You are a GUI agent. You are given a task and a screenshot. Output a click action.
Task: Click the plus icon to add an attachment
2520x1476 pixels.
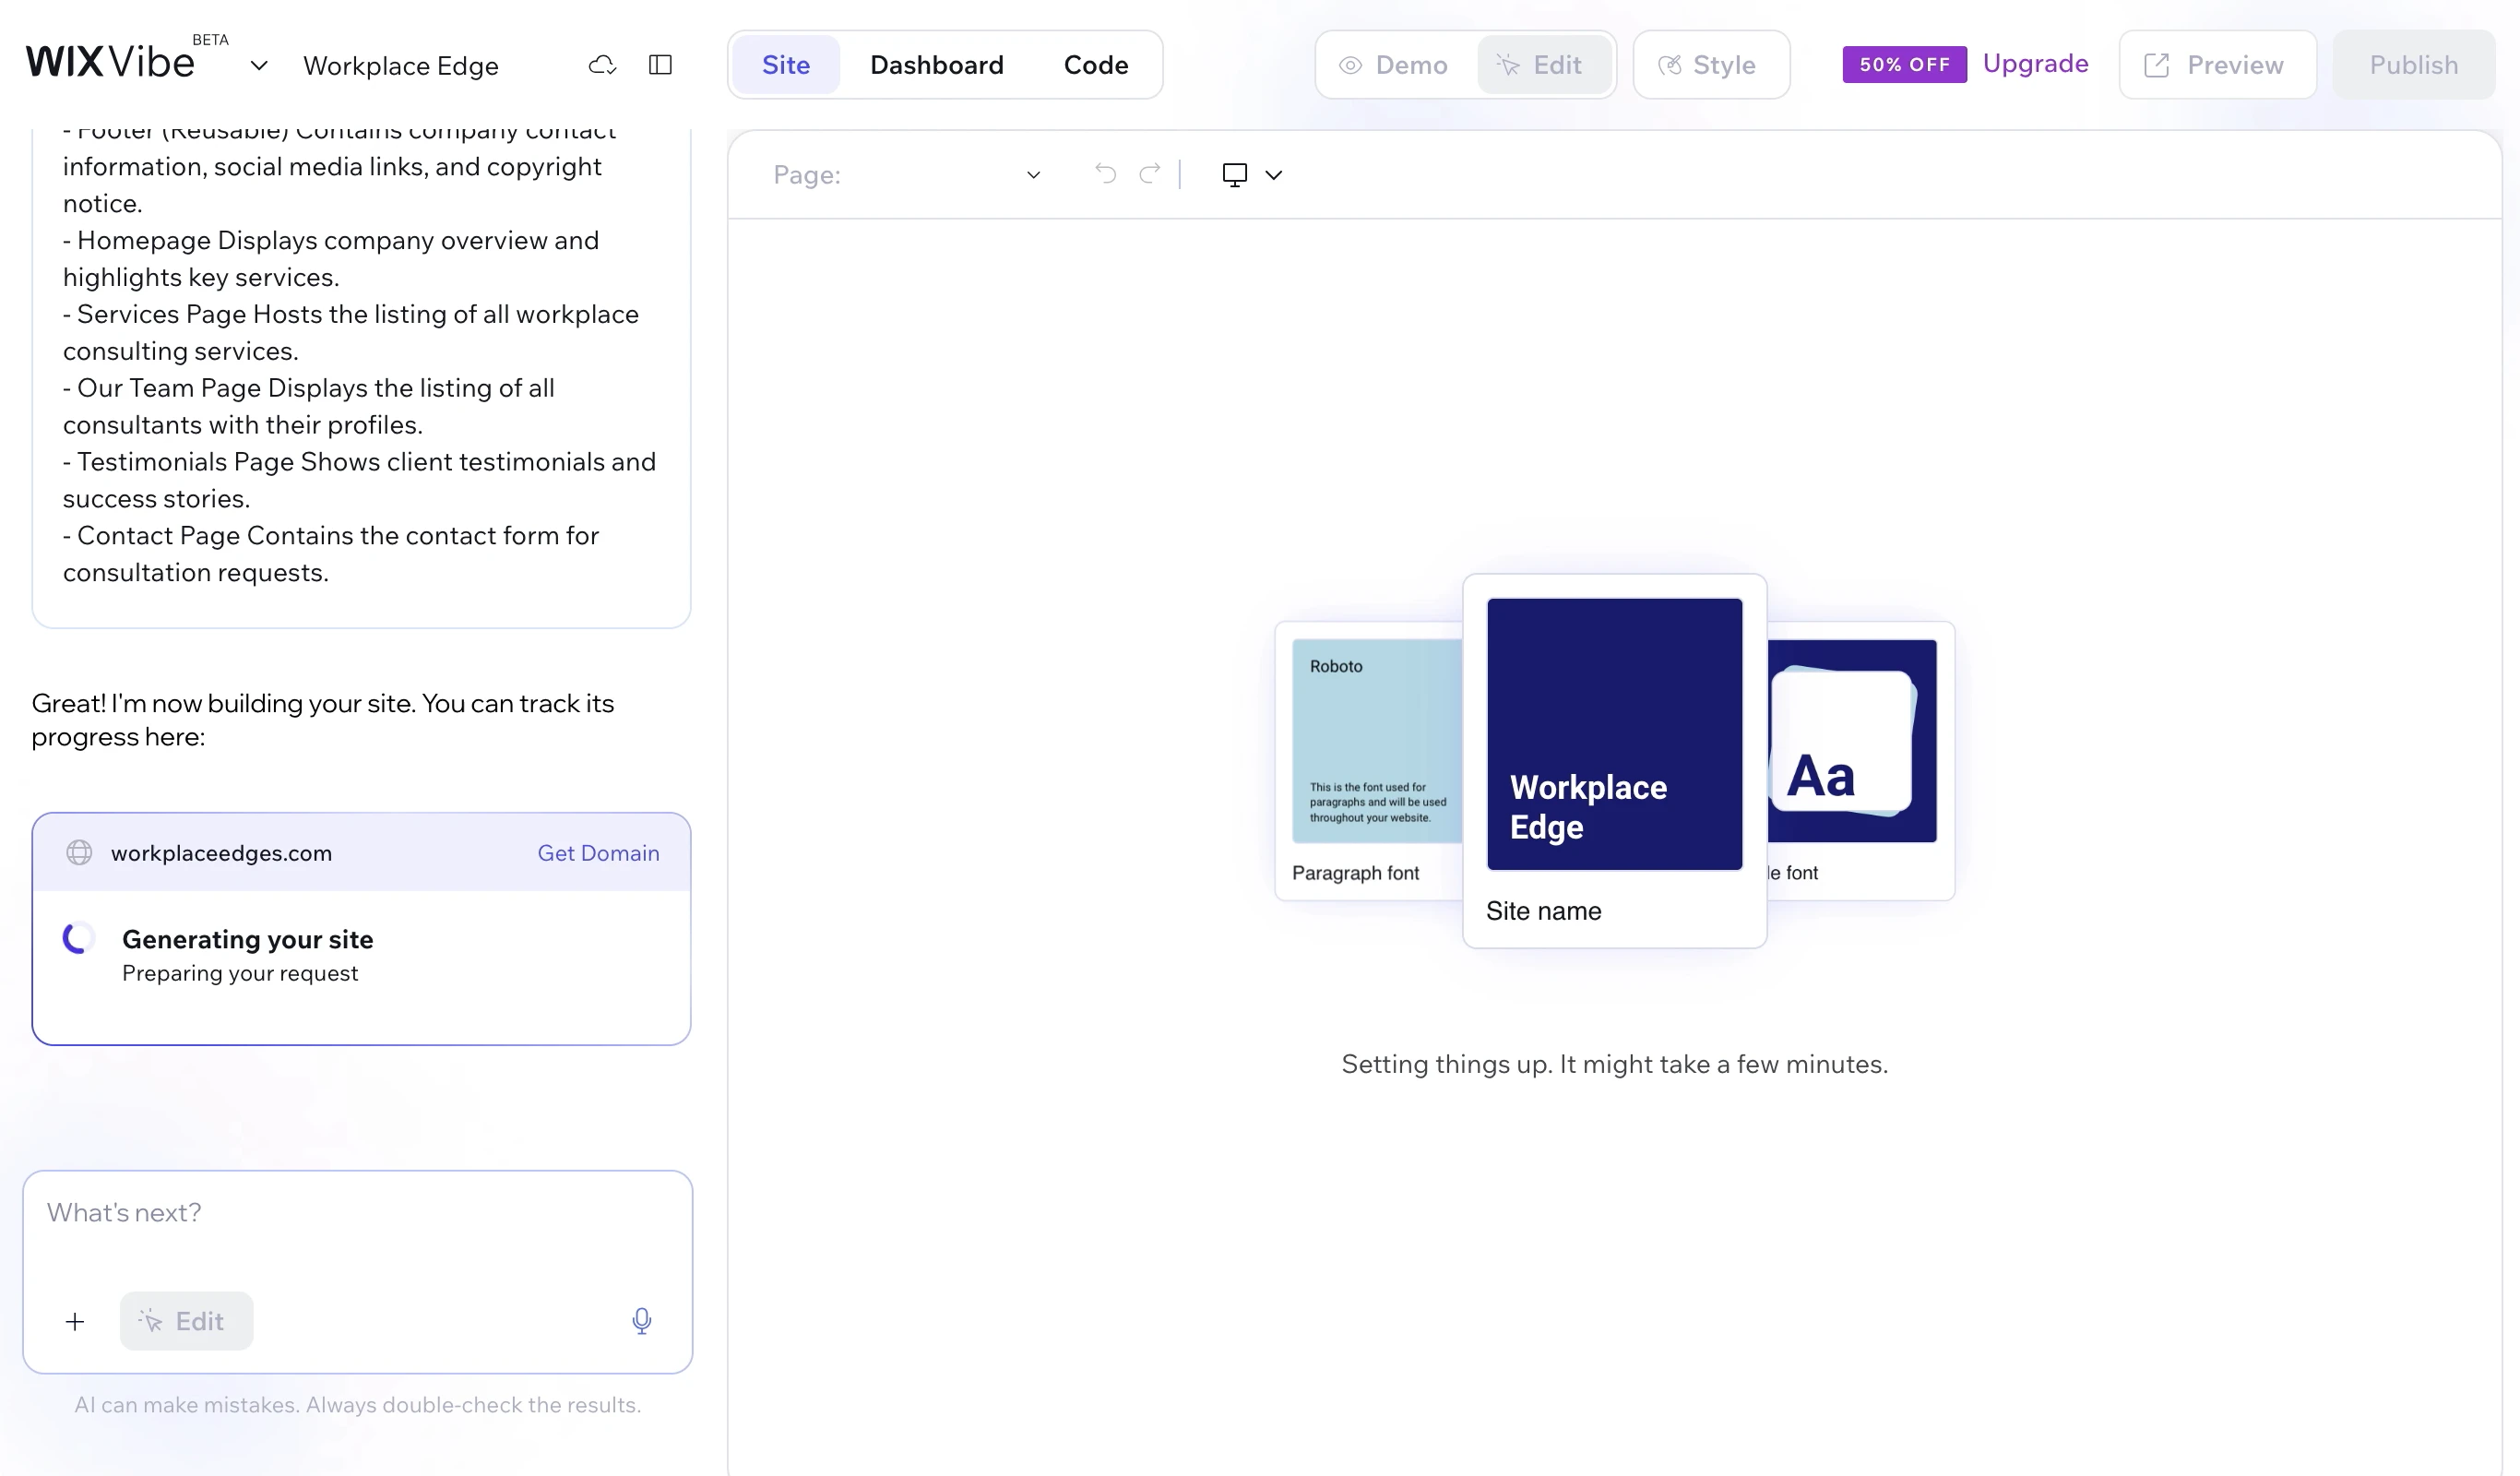(75, 1320)
